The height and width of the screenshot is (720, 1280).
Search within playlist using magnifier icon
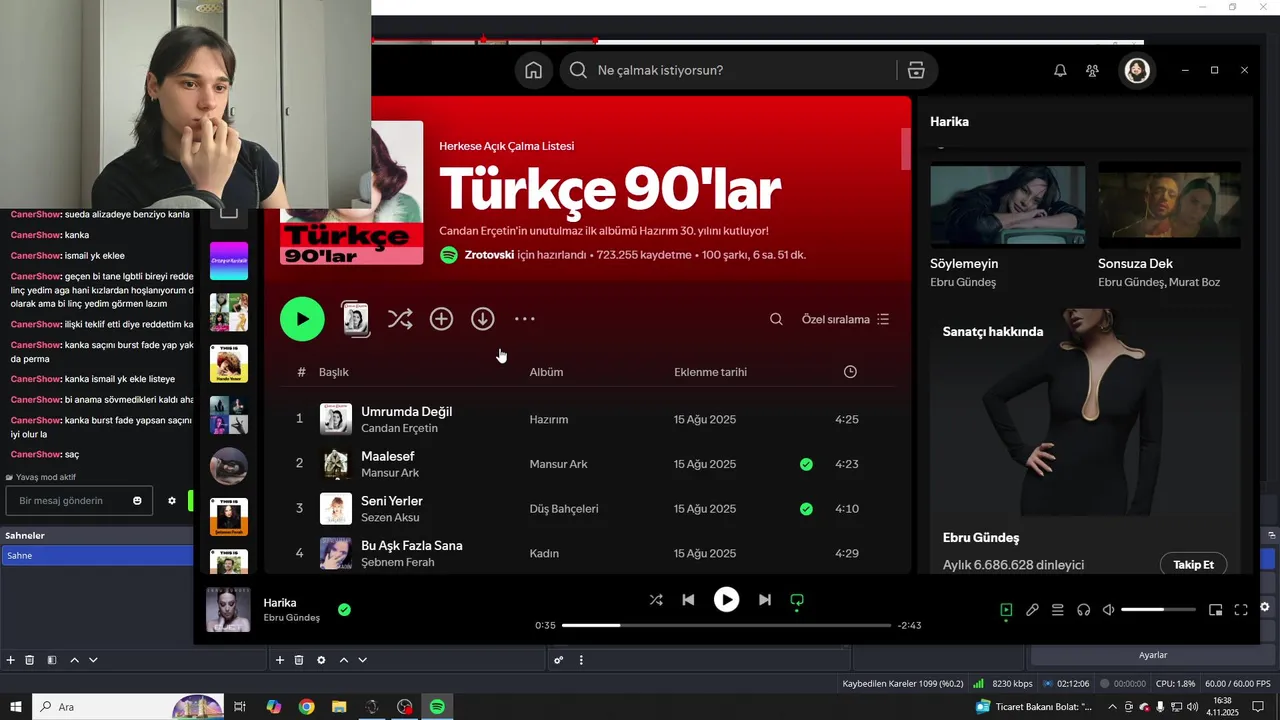[x=776, y=319]
